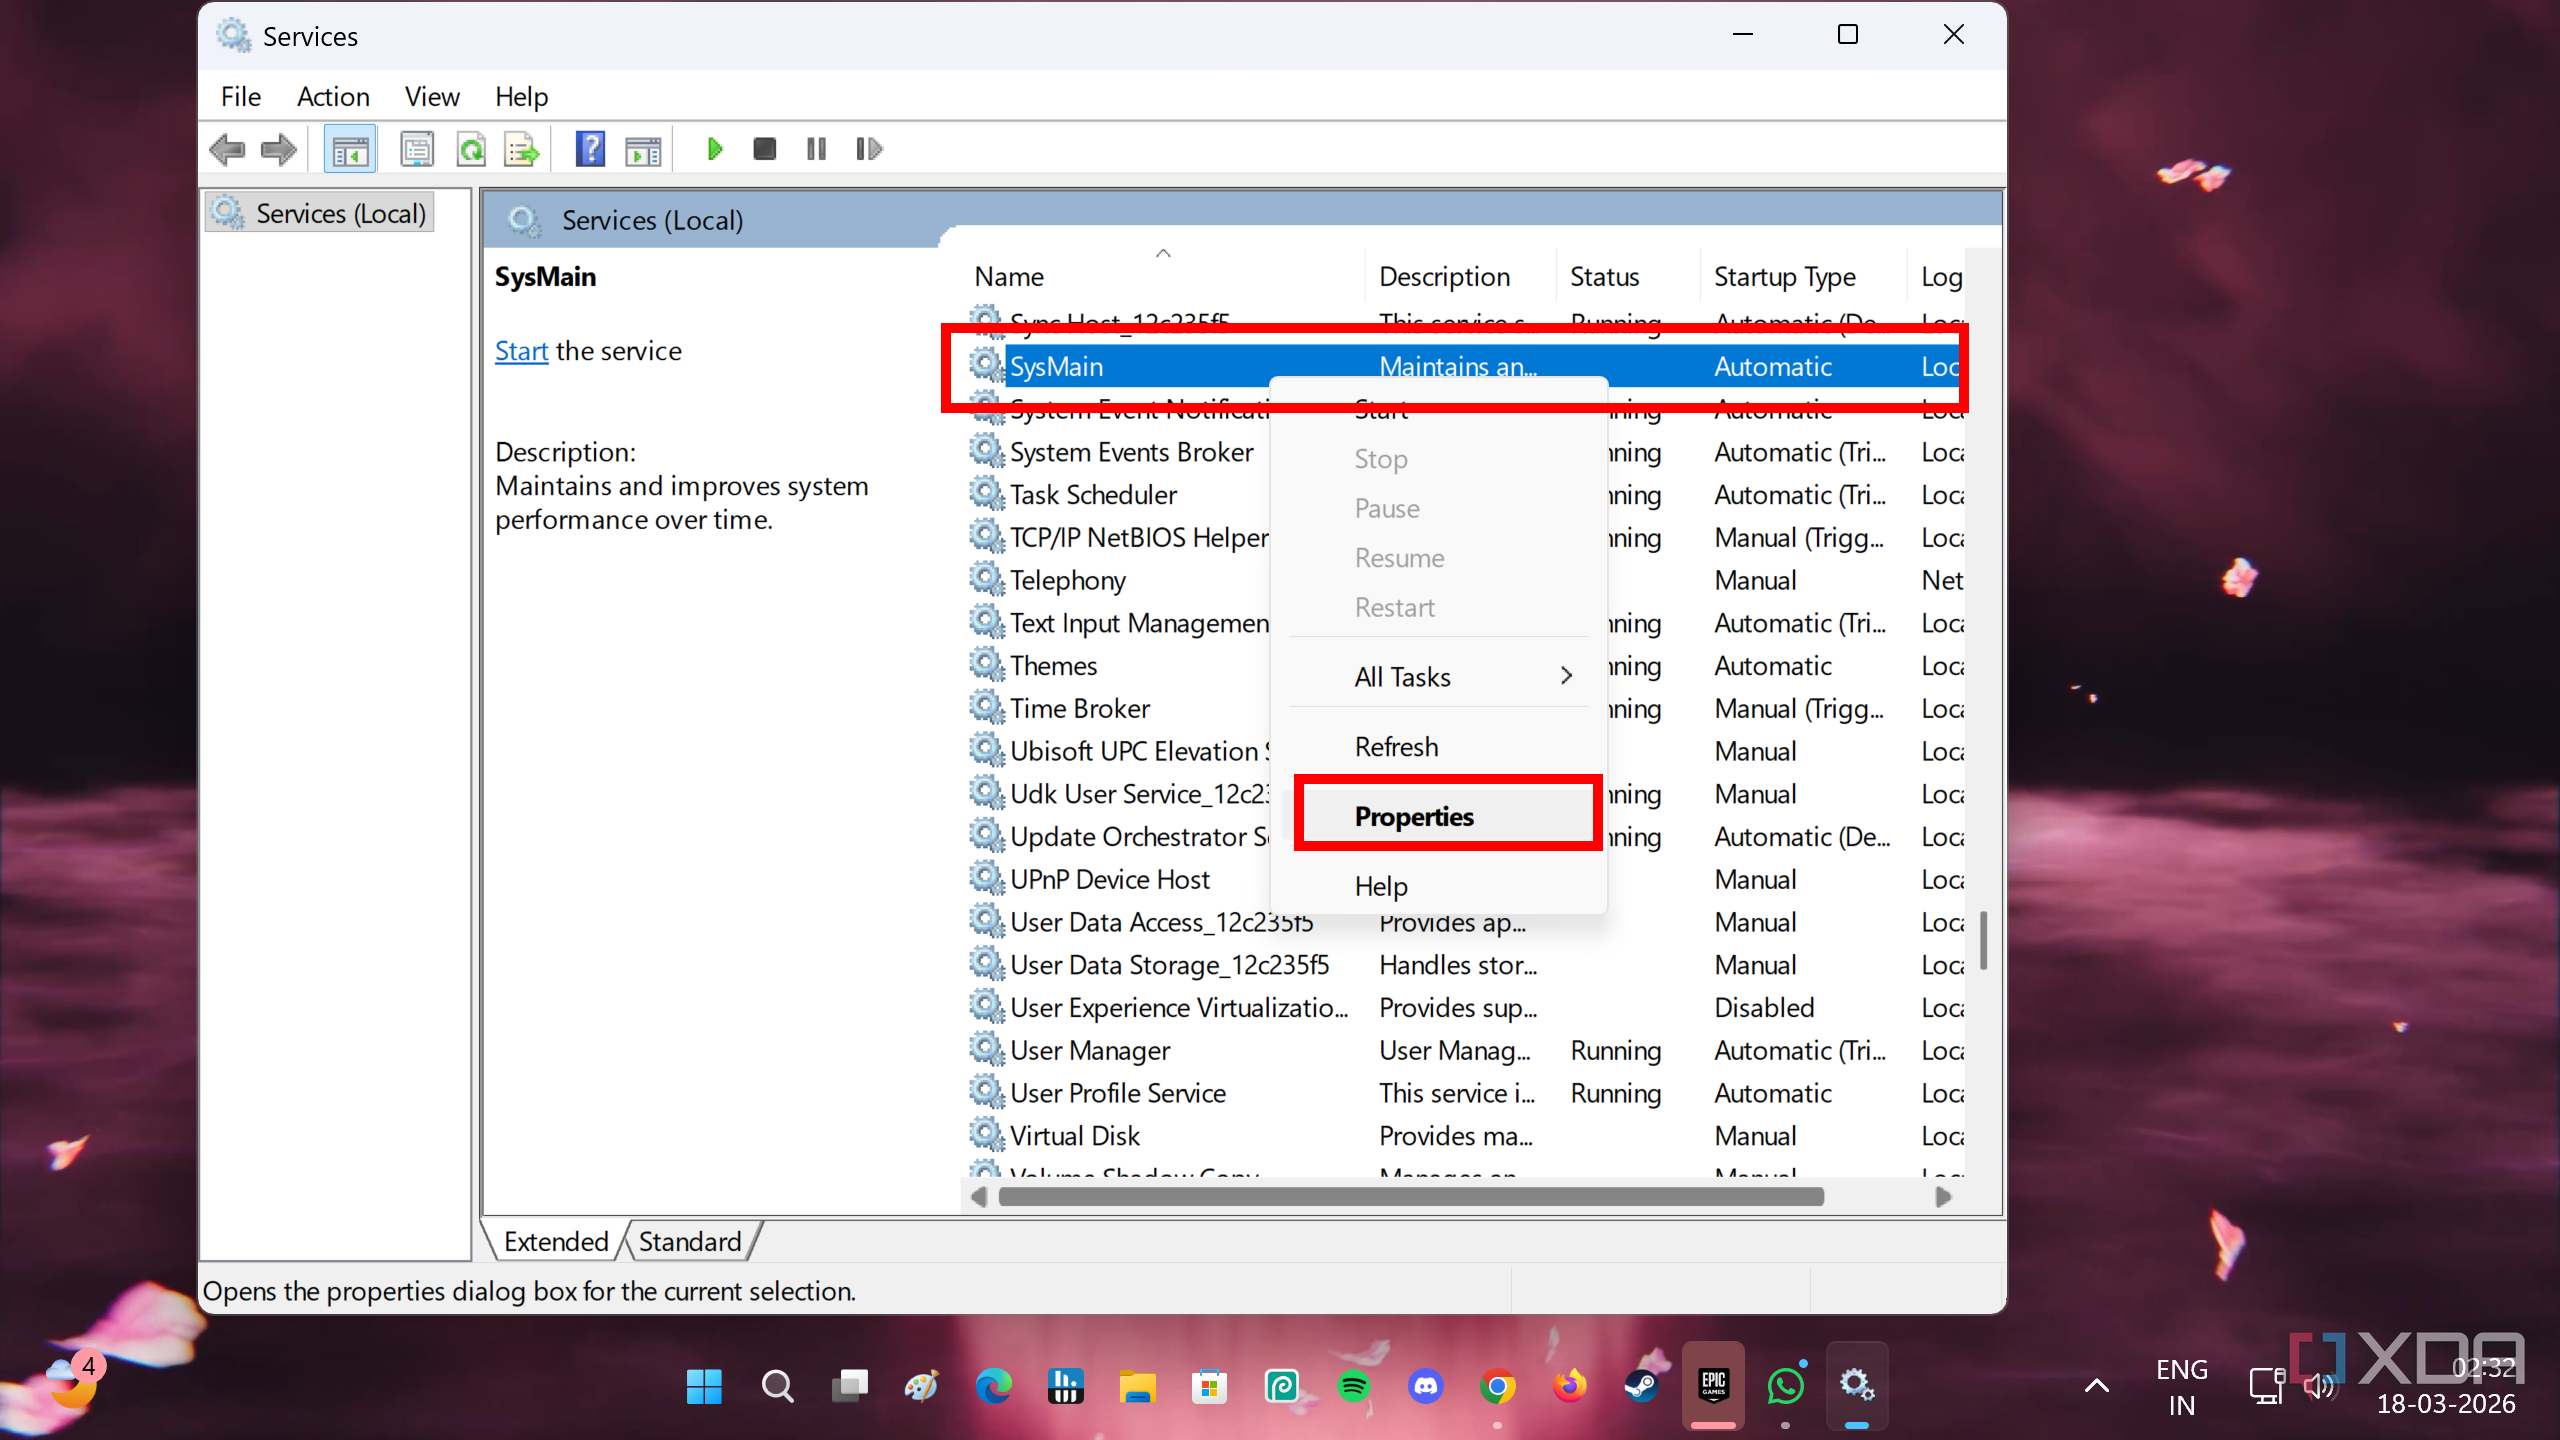
Task: Open the View menu
Action: (432, 97)
